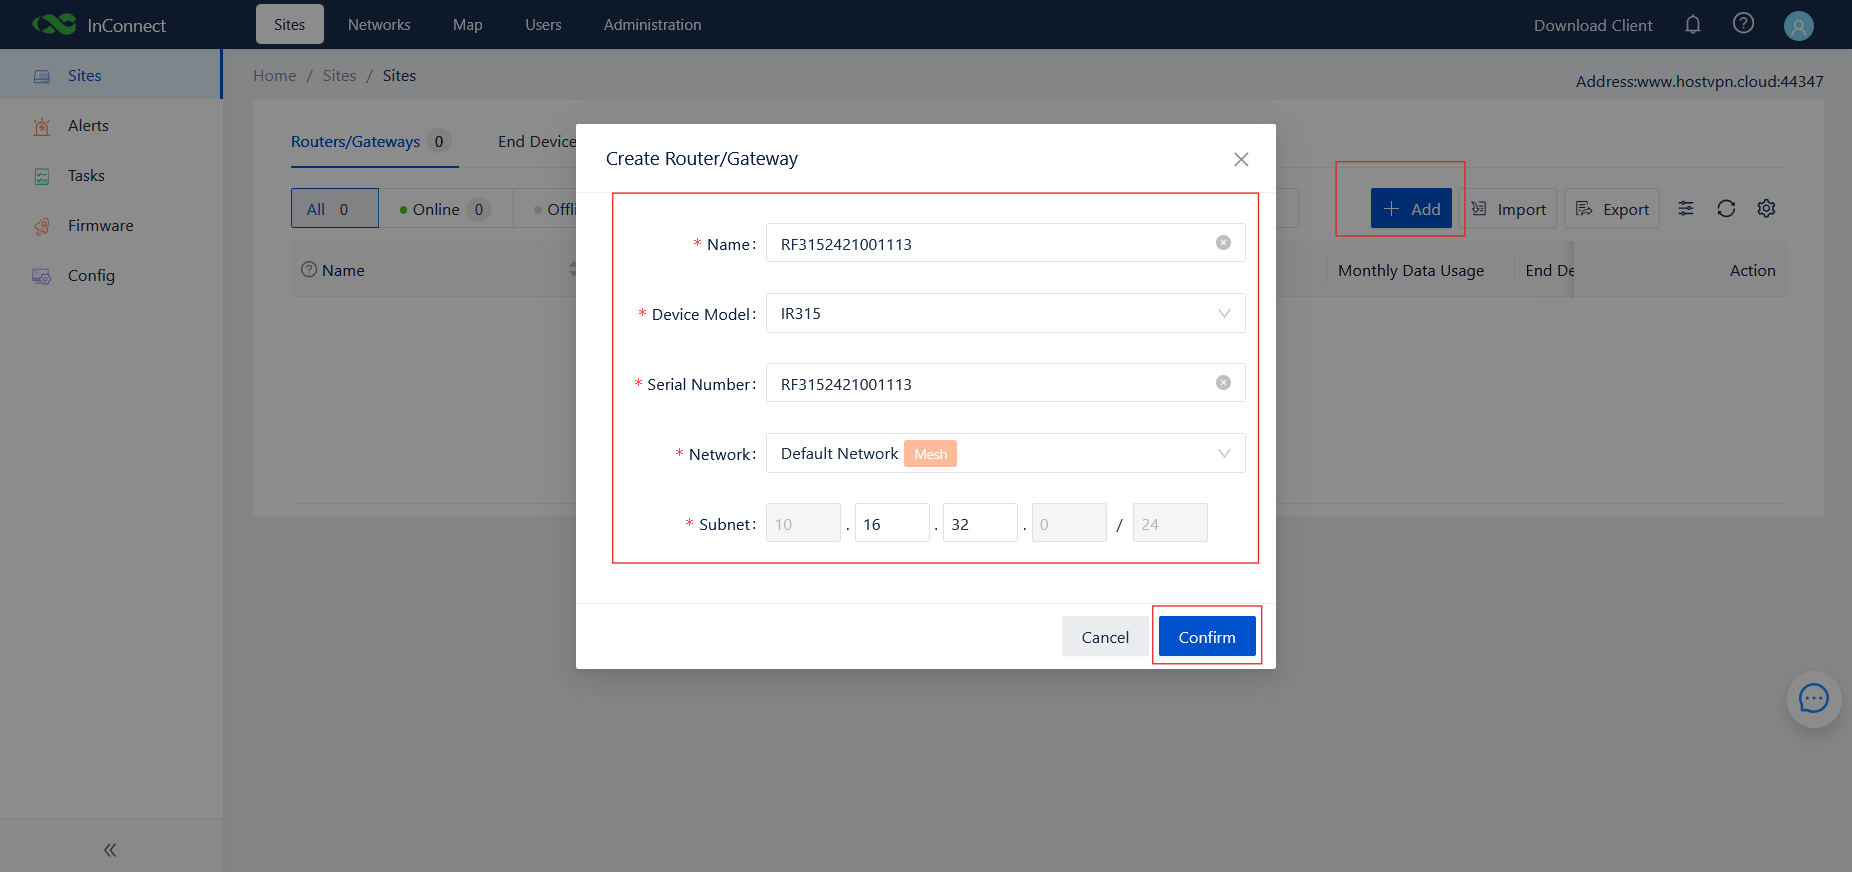
Task: Open table settings gear icon
Action: (x=1766, y=208)
